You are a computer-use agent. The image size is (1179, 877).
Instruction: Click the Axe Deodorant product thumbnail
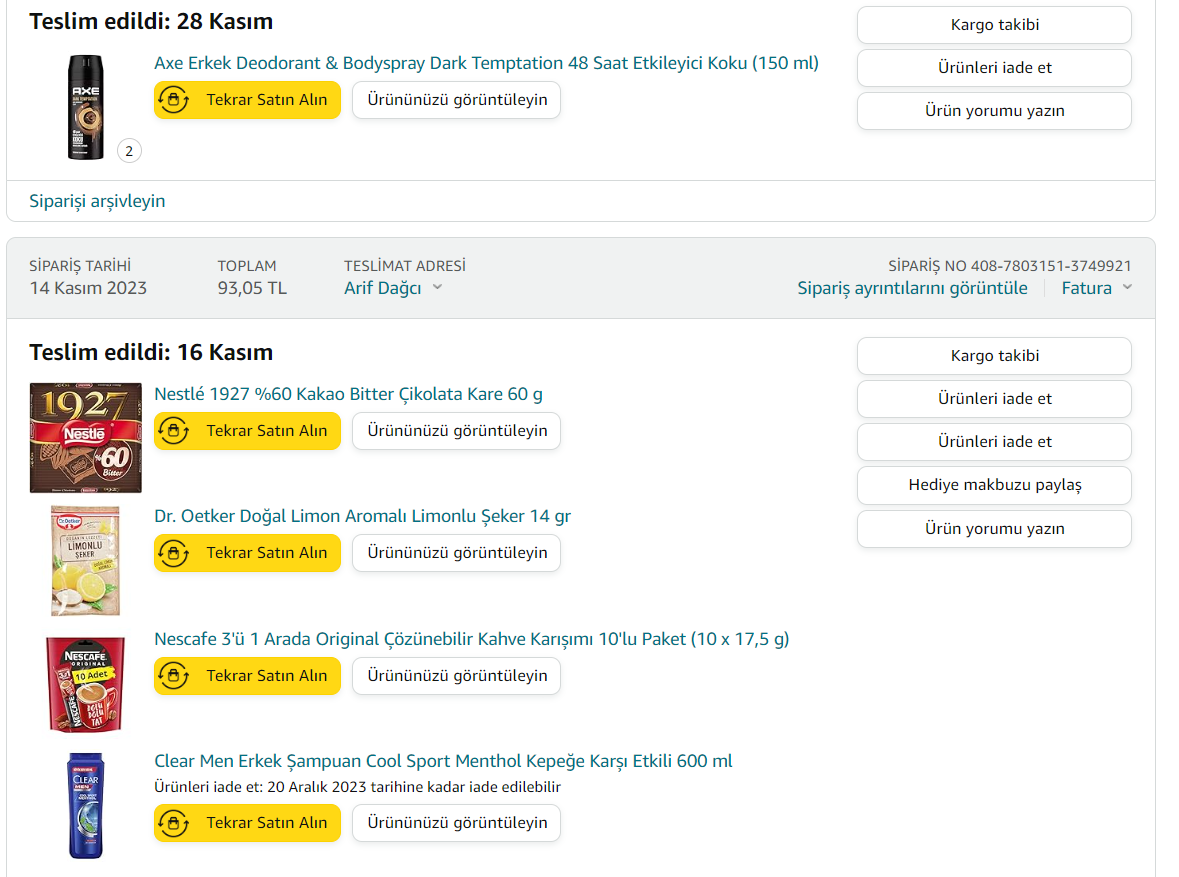86,107
